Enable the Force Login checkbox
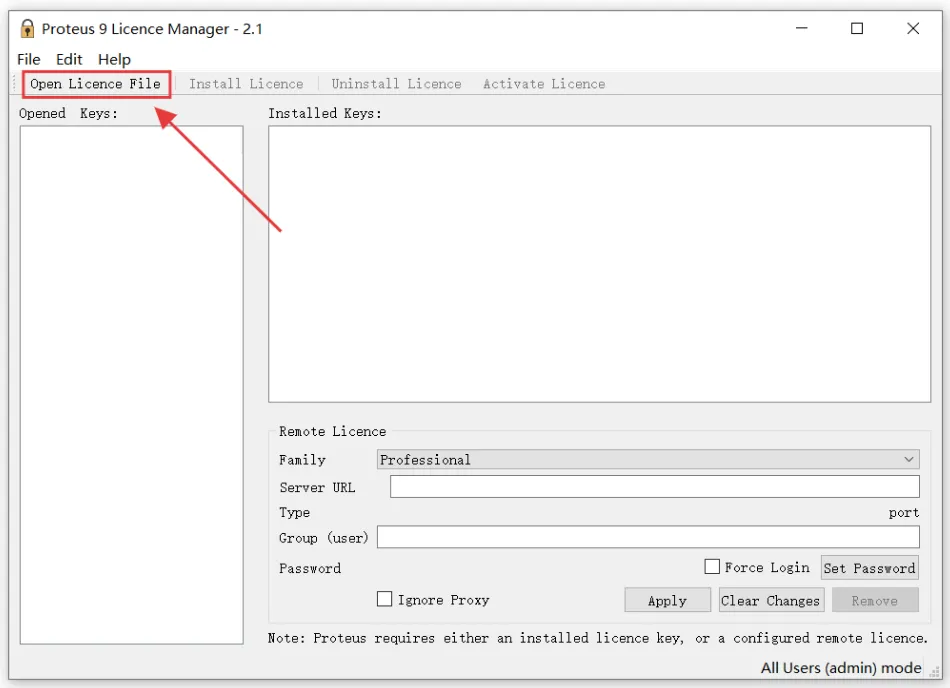 coord(712,566)
